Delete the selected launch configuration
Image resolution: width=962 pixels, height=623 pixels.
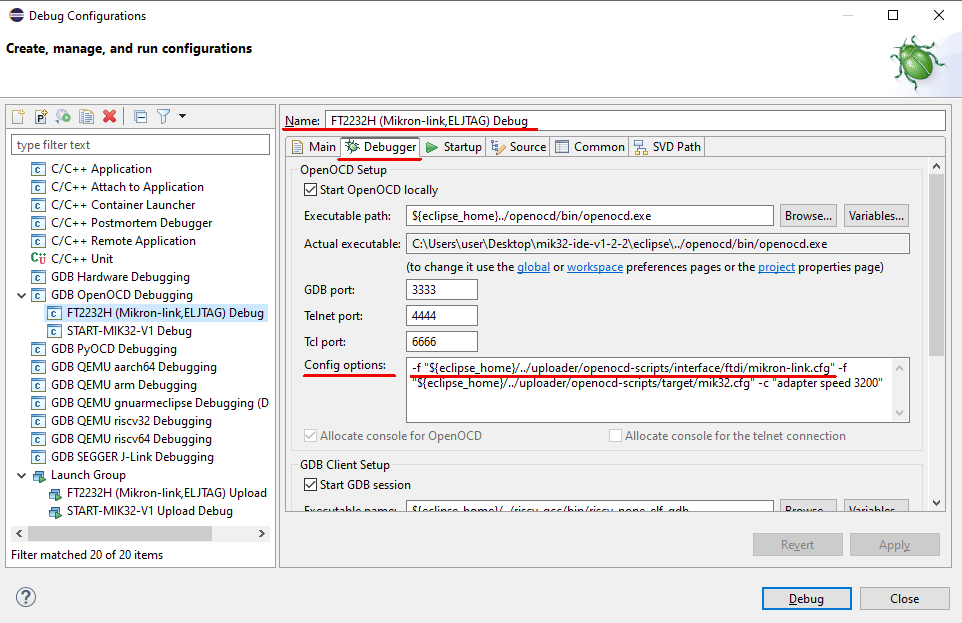[110, 116]
